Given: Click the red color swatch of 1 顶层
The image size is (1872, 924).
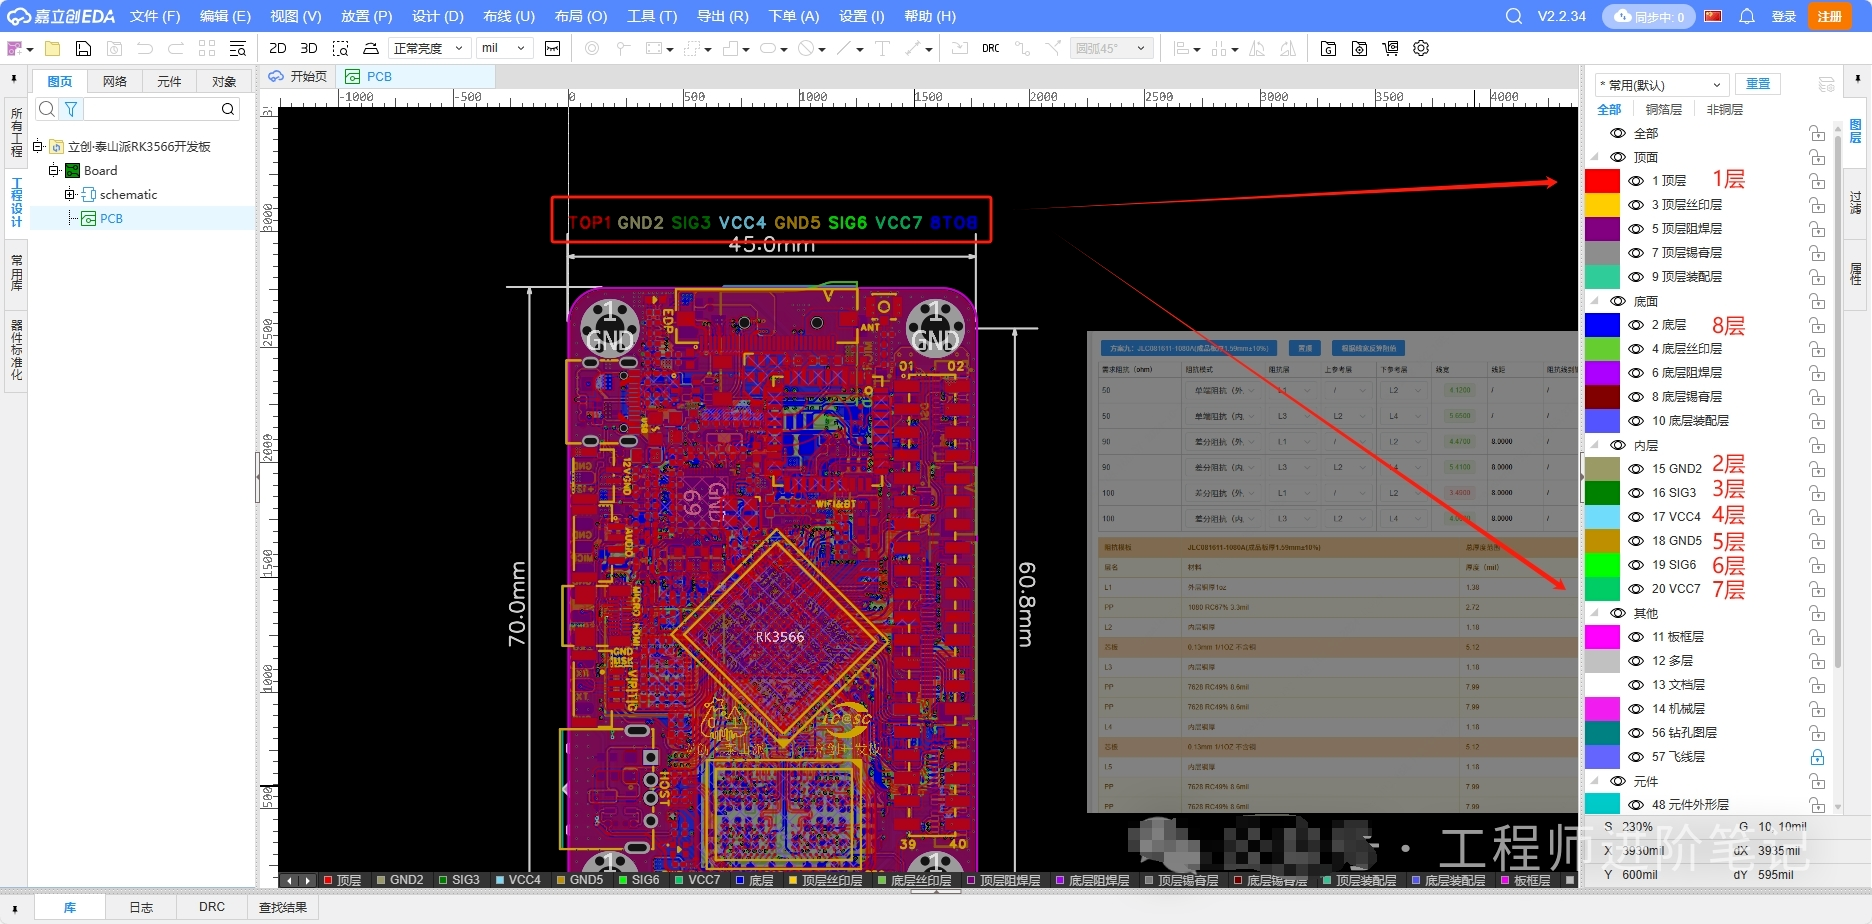Looking at the screenshot, I should (x=1602, y=181).
